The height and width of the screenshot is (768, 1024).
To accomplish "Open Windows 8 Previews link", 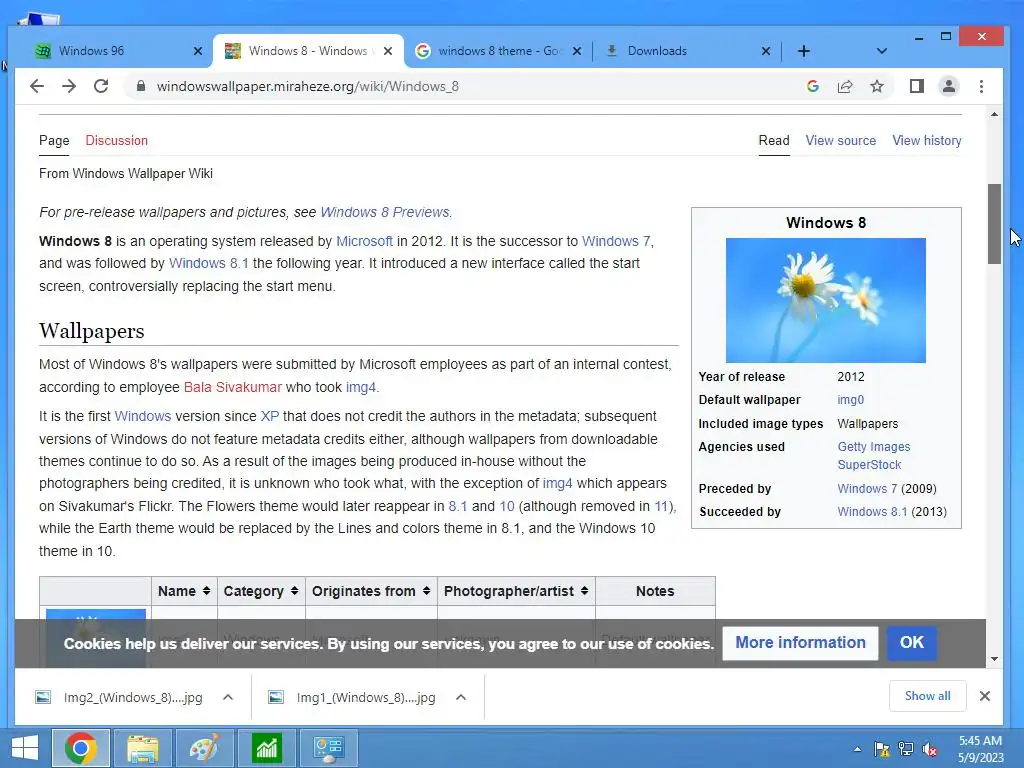I will click(385, 212).
